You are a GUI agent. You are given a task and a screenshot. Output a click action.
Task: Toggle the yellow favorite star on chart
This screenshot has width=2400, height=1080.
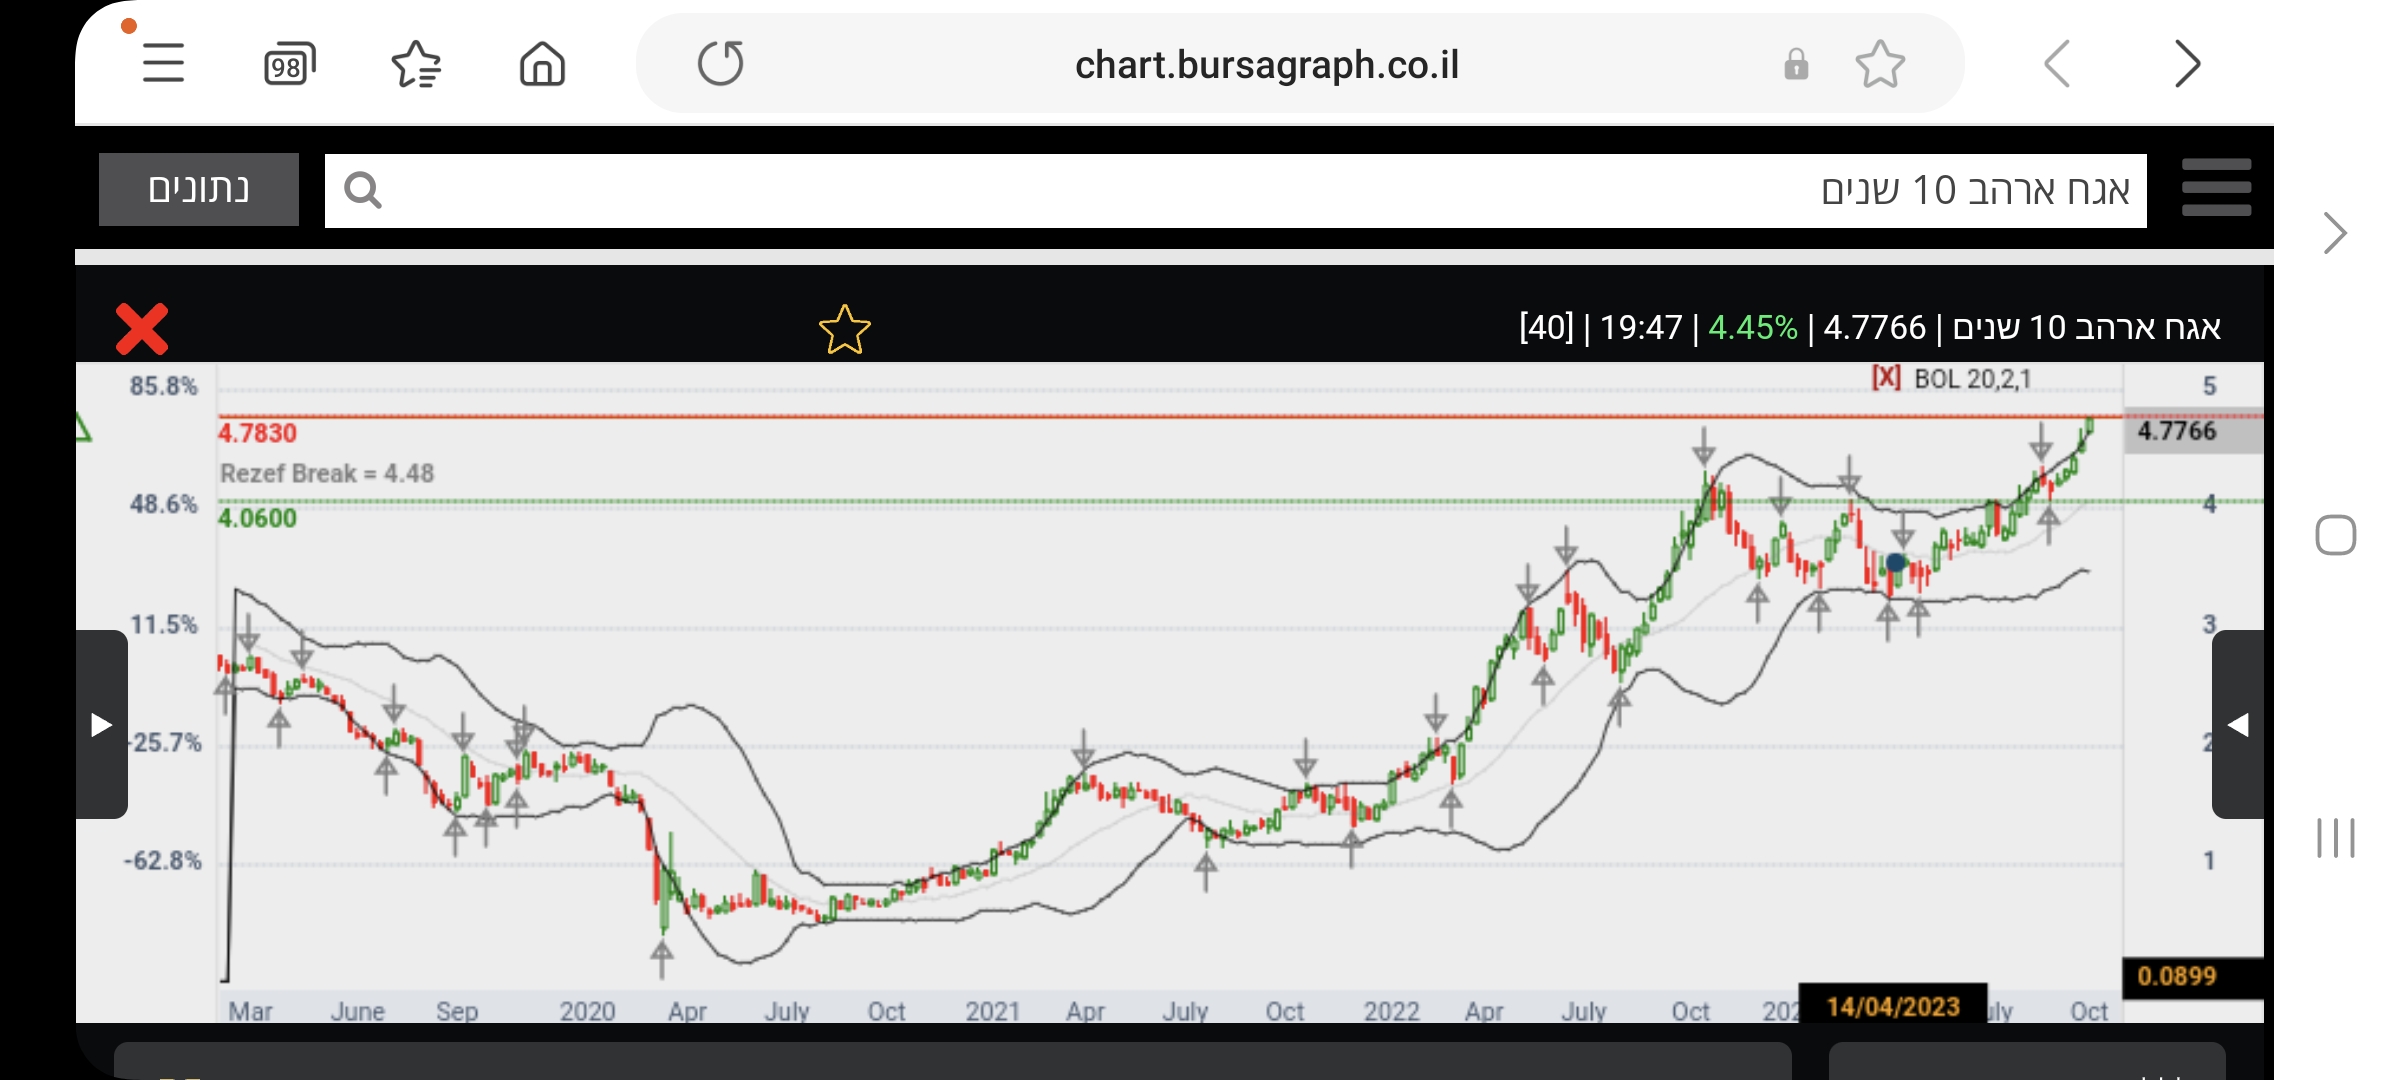[x=844, y=330]
